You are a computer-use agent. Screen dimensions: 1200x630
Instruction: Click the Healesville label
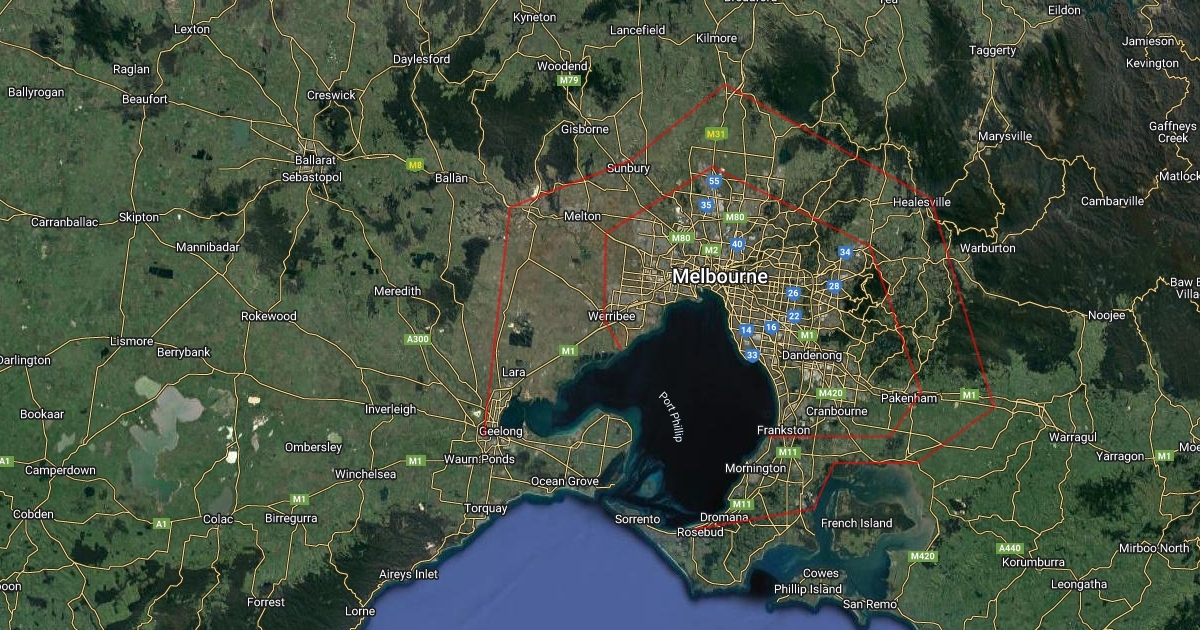pos(922,202)
